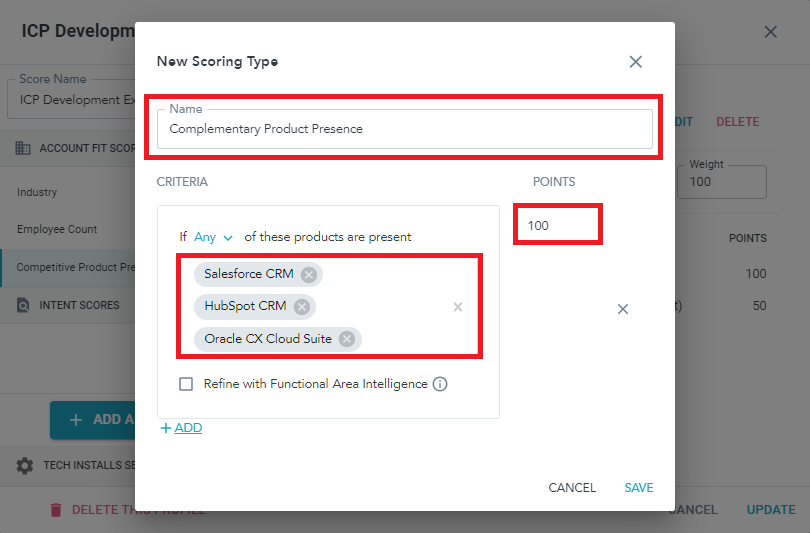
Task: Click the Name input field
Action: click(404, 129)
